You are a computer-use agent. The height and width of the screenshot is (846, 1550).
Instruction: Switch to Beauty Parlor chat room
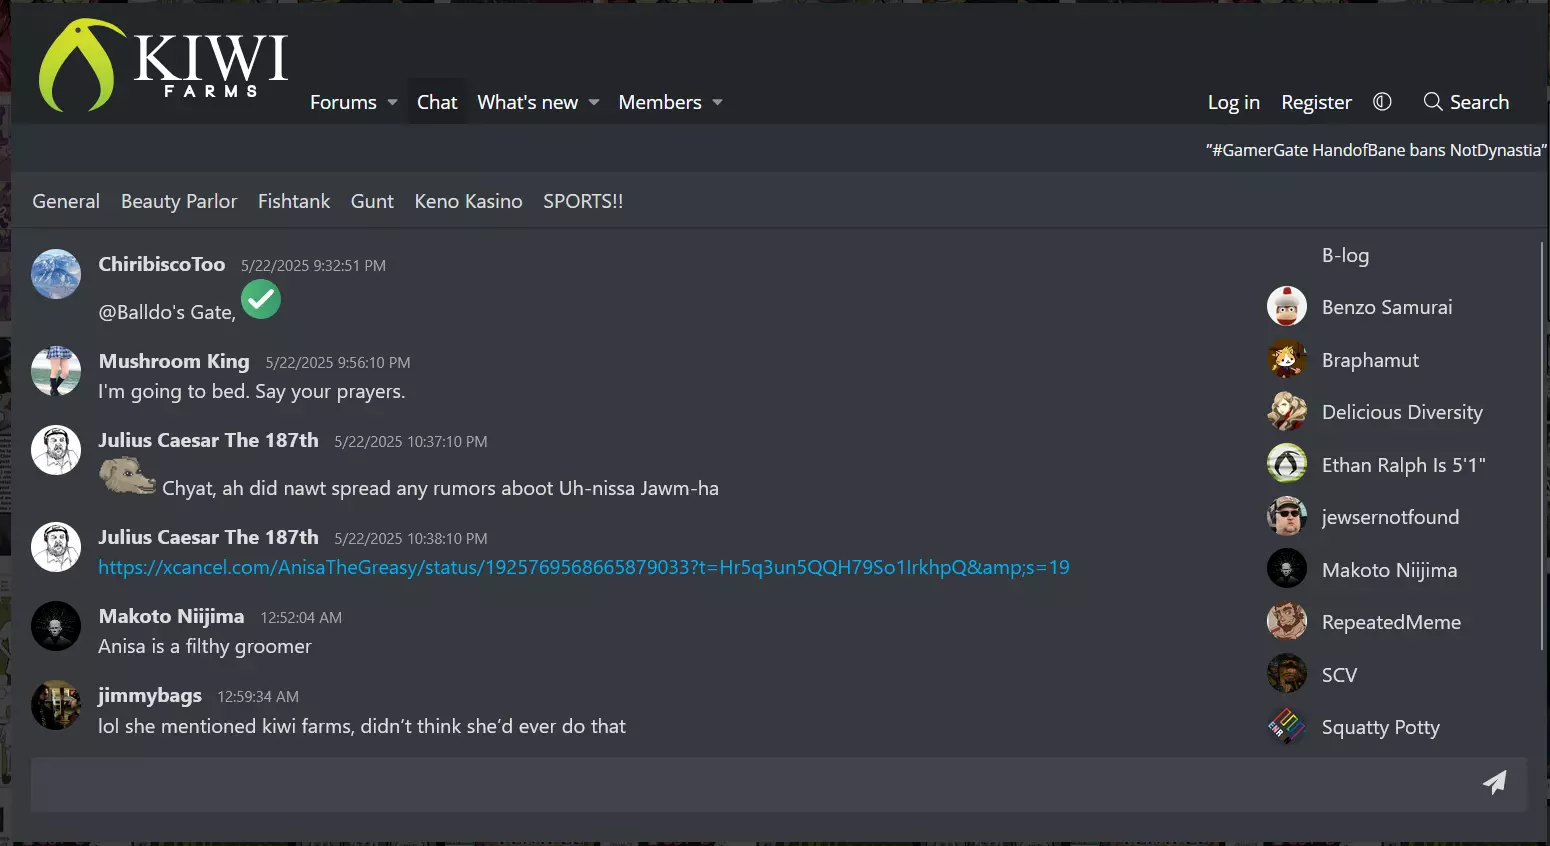coord(179,201)
